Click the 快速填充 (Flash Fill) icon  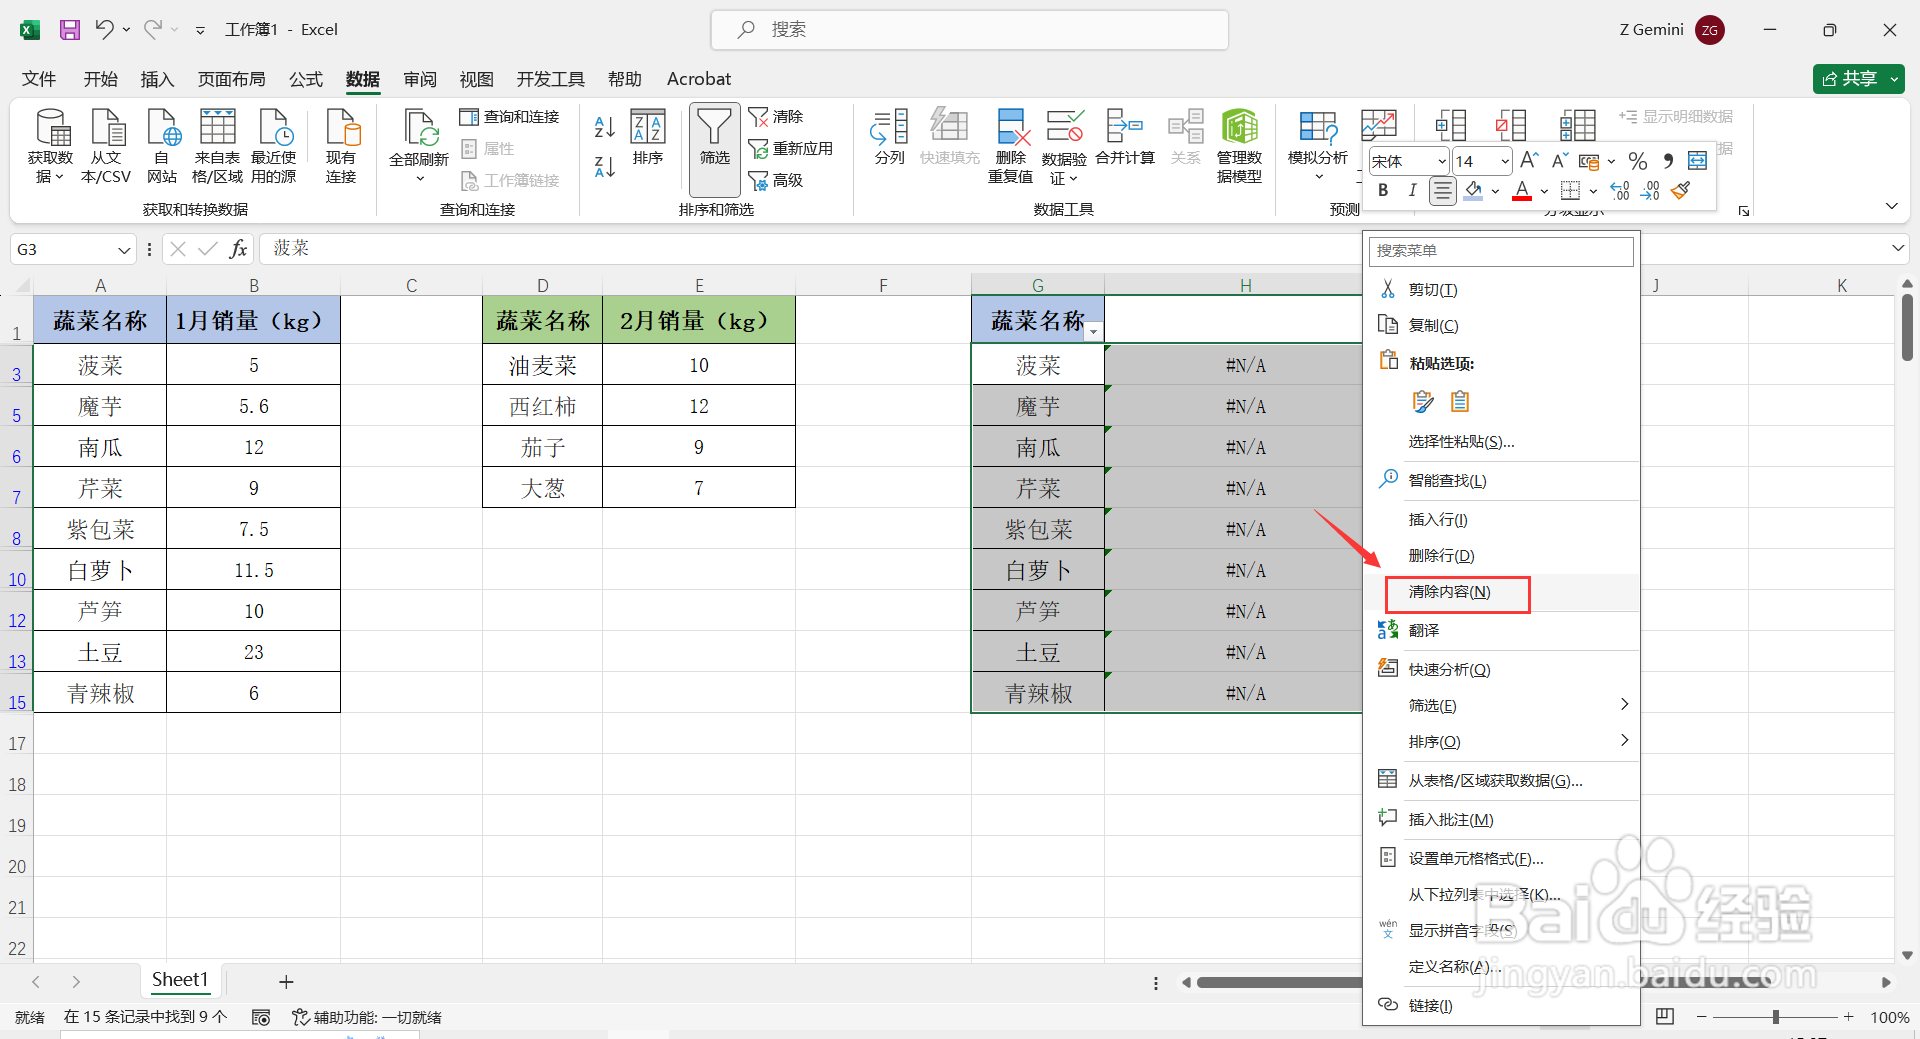950,140
